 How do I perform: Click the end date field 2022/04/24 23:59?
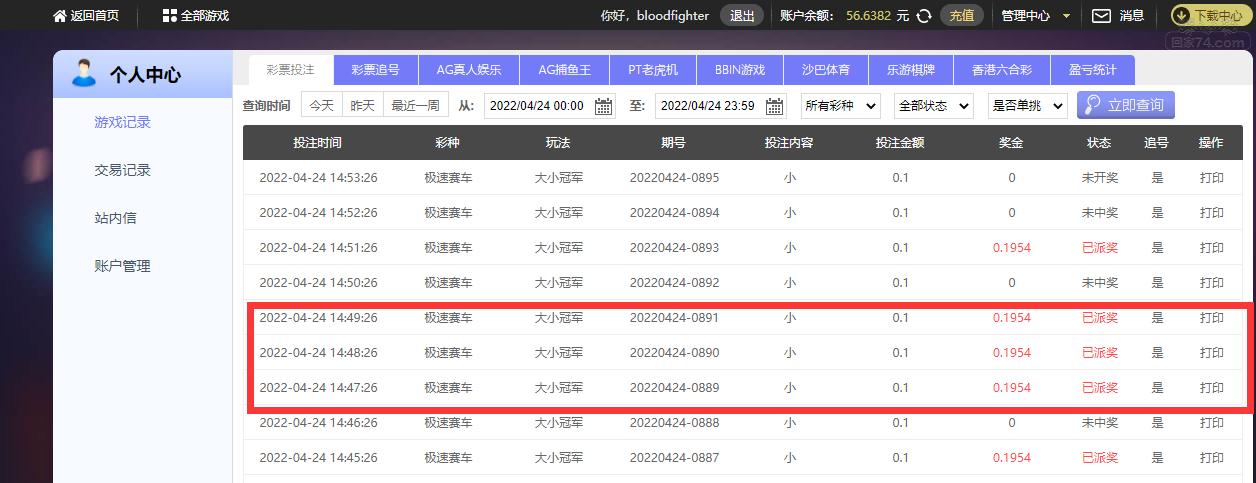coord(721,106)
